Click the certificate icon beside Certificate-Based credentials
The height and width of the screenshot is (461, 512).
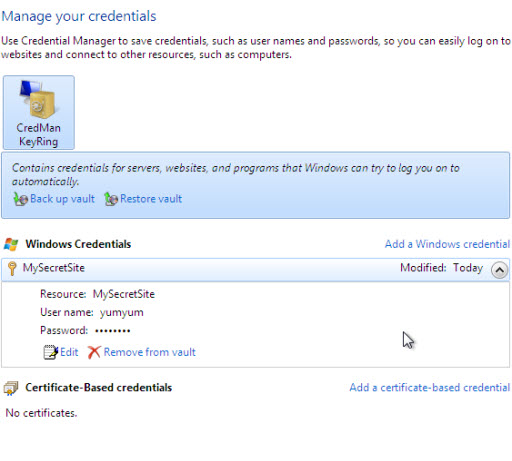point(11,388)
